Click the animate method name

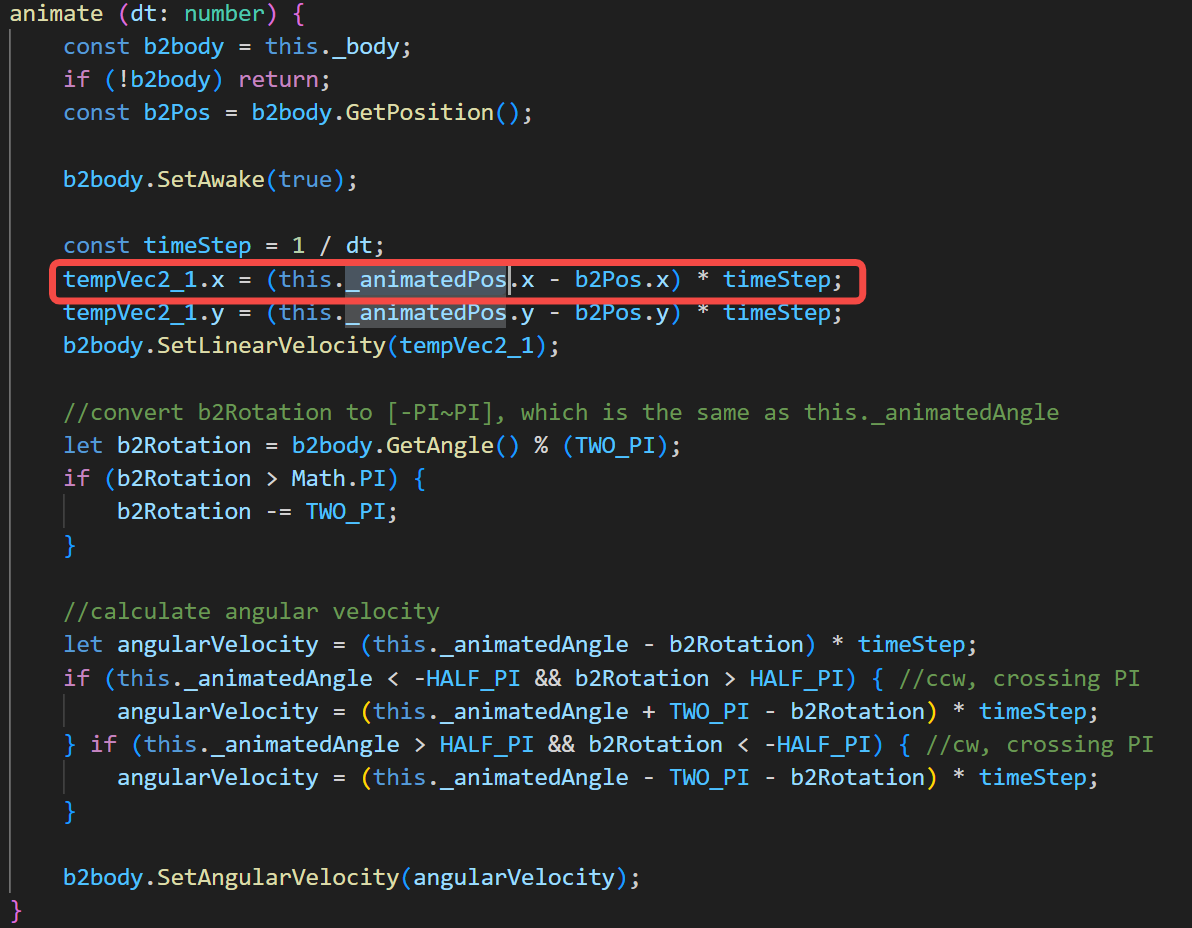point(55,14)
